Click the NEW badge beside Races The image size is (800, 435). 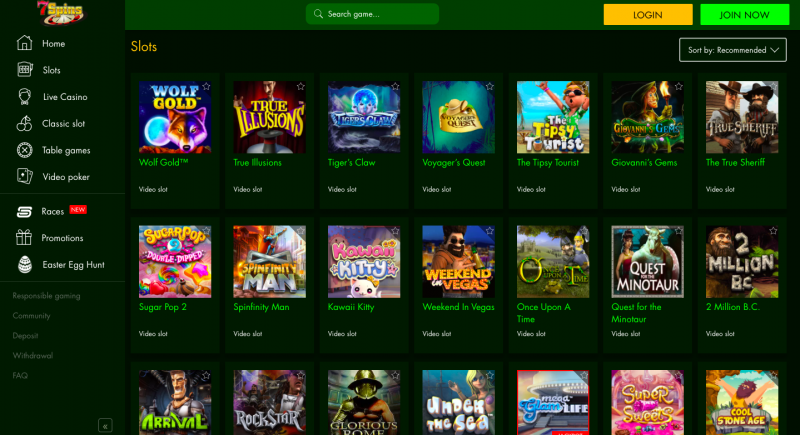[78, 210]
